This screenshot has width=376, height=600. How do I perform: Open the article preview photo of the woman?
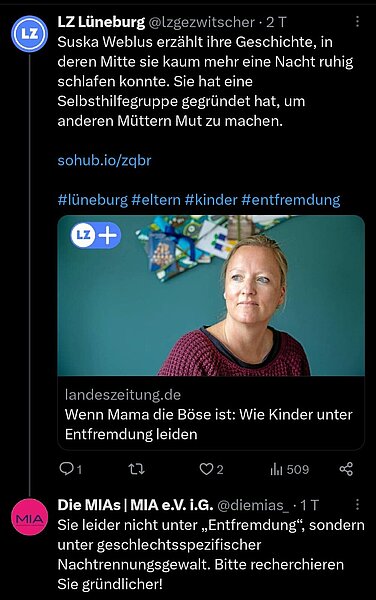click(x=211, y=295)
